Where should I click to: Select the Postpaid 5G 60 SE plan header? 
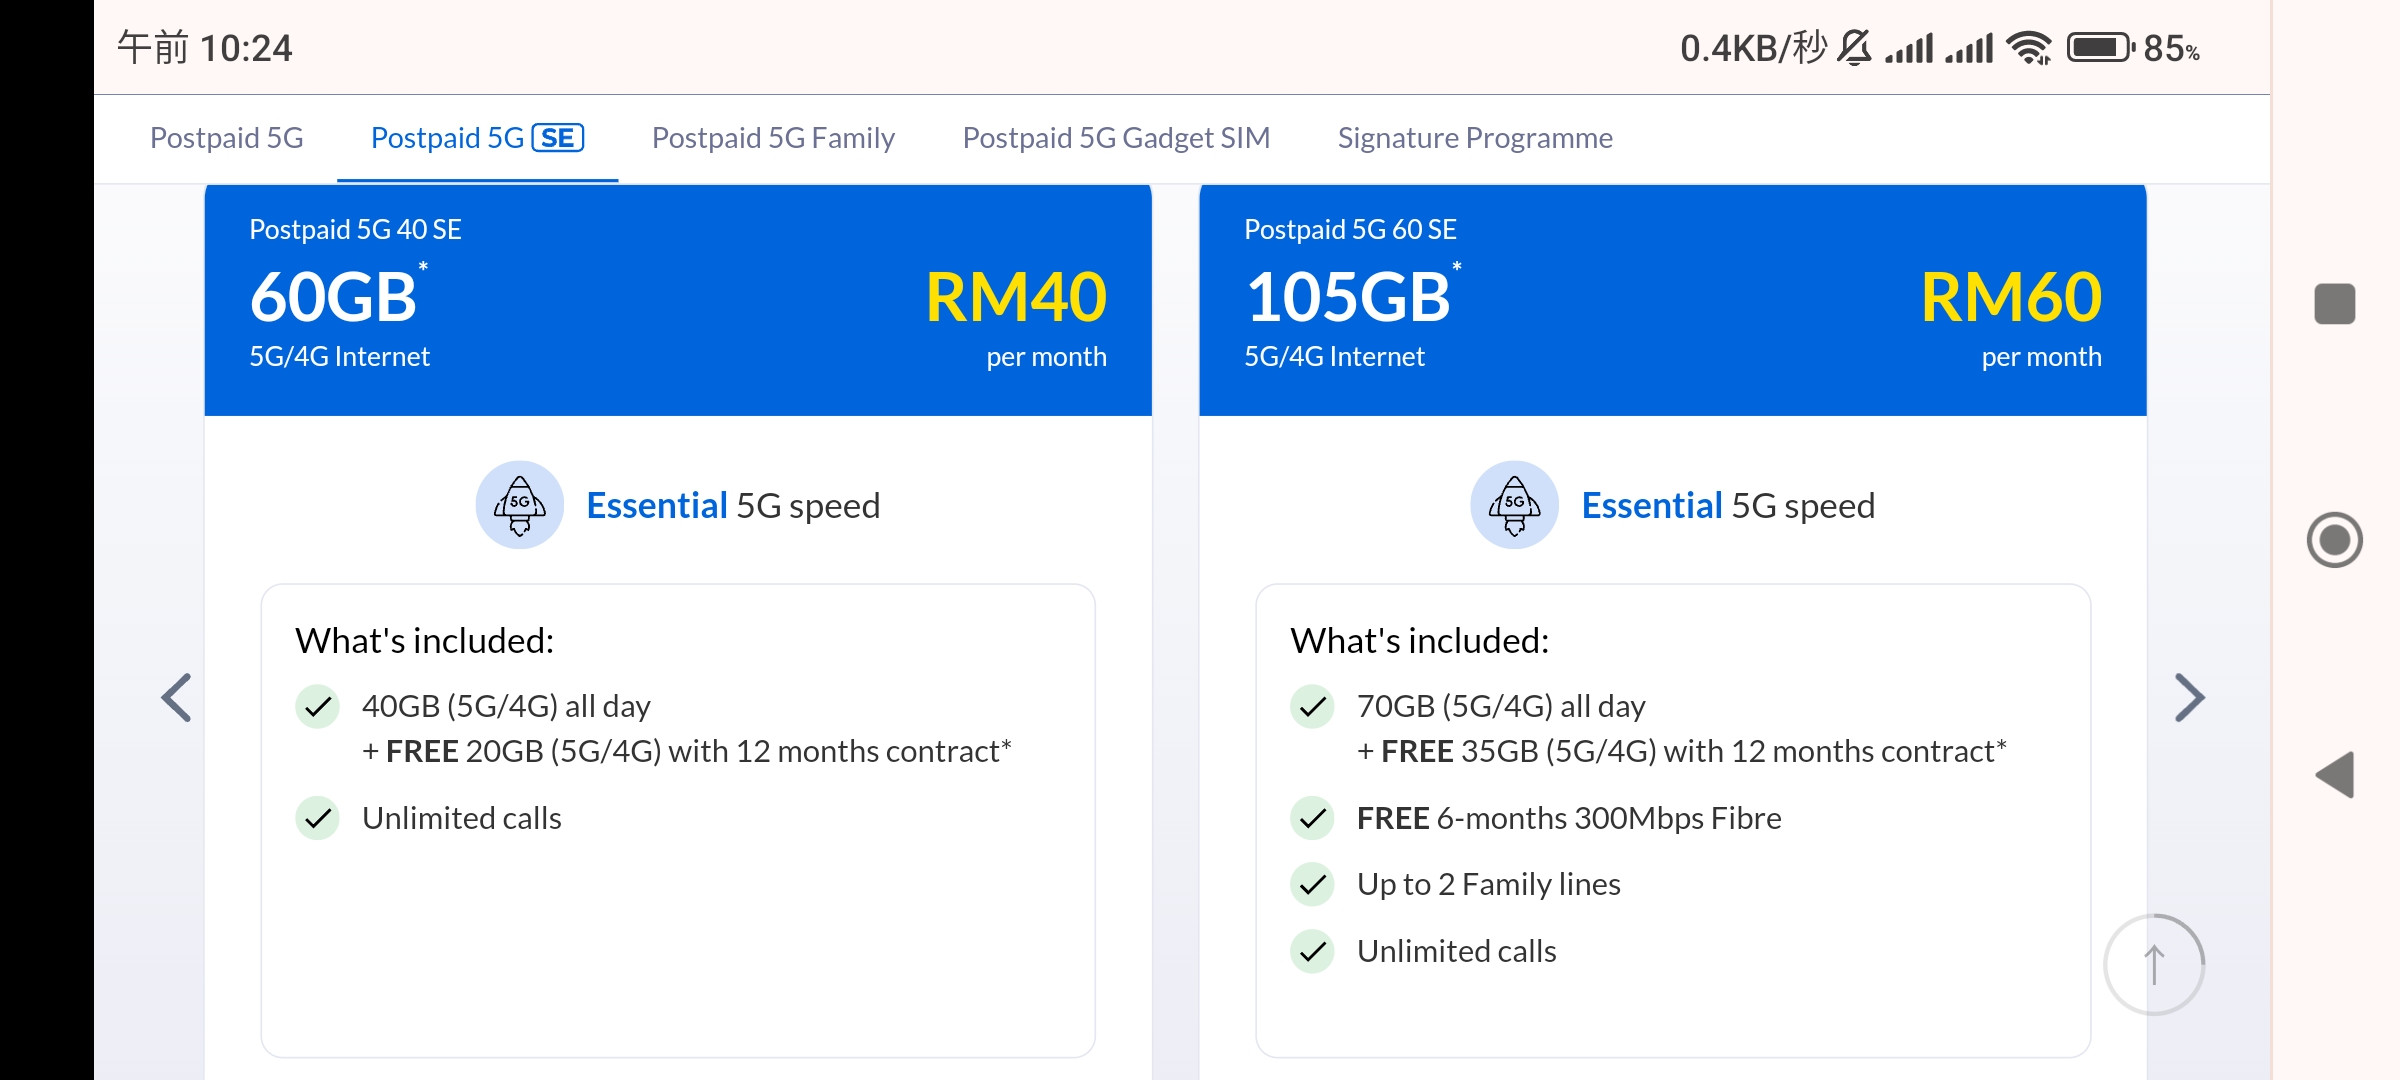coord(1673,300)
